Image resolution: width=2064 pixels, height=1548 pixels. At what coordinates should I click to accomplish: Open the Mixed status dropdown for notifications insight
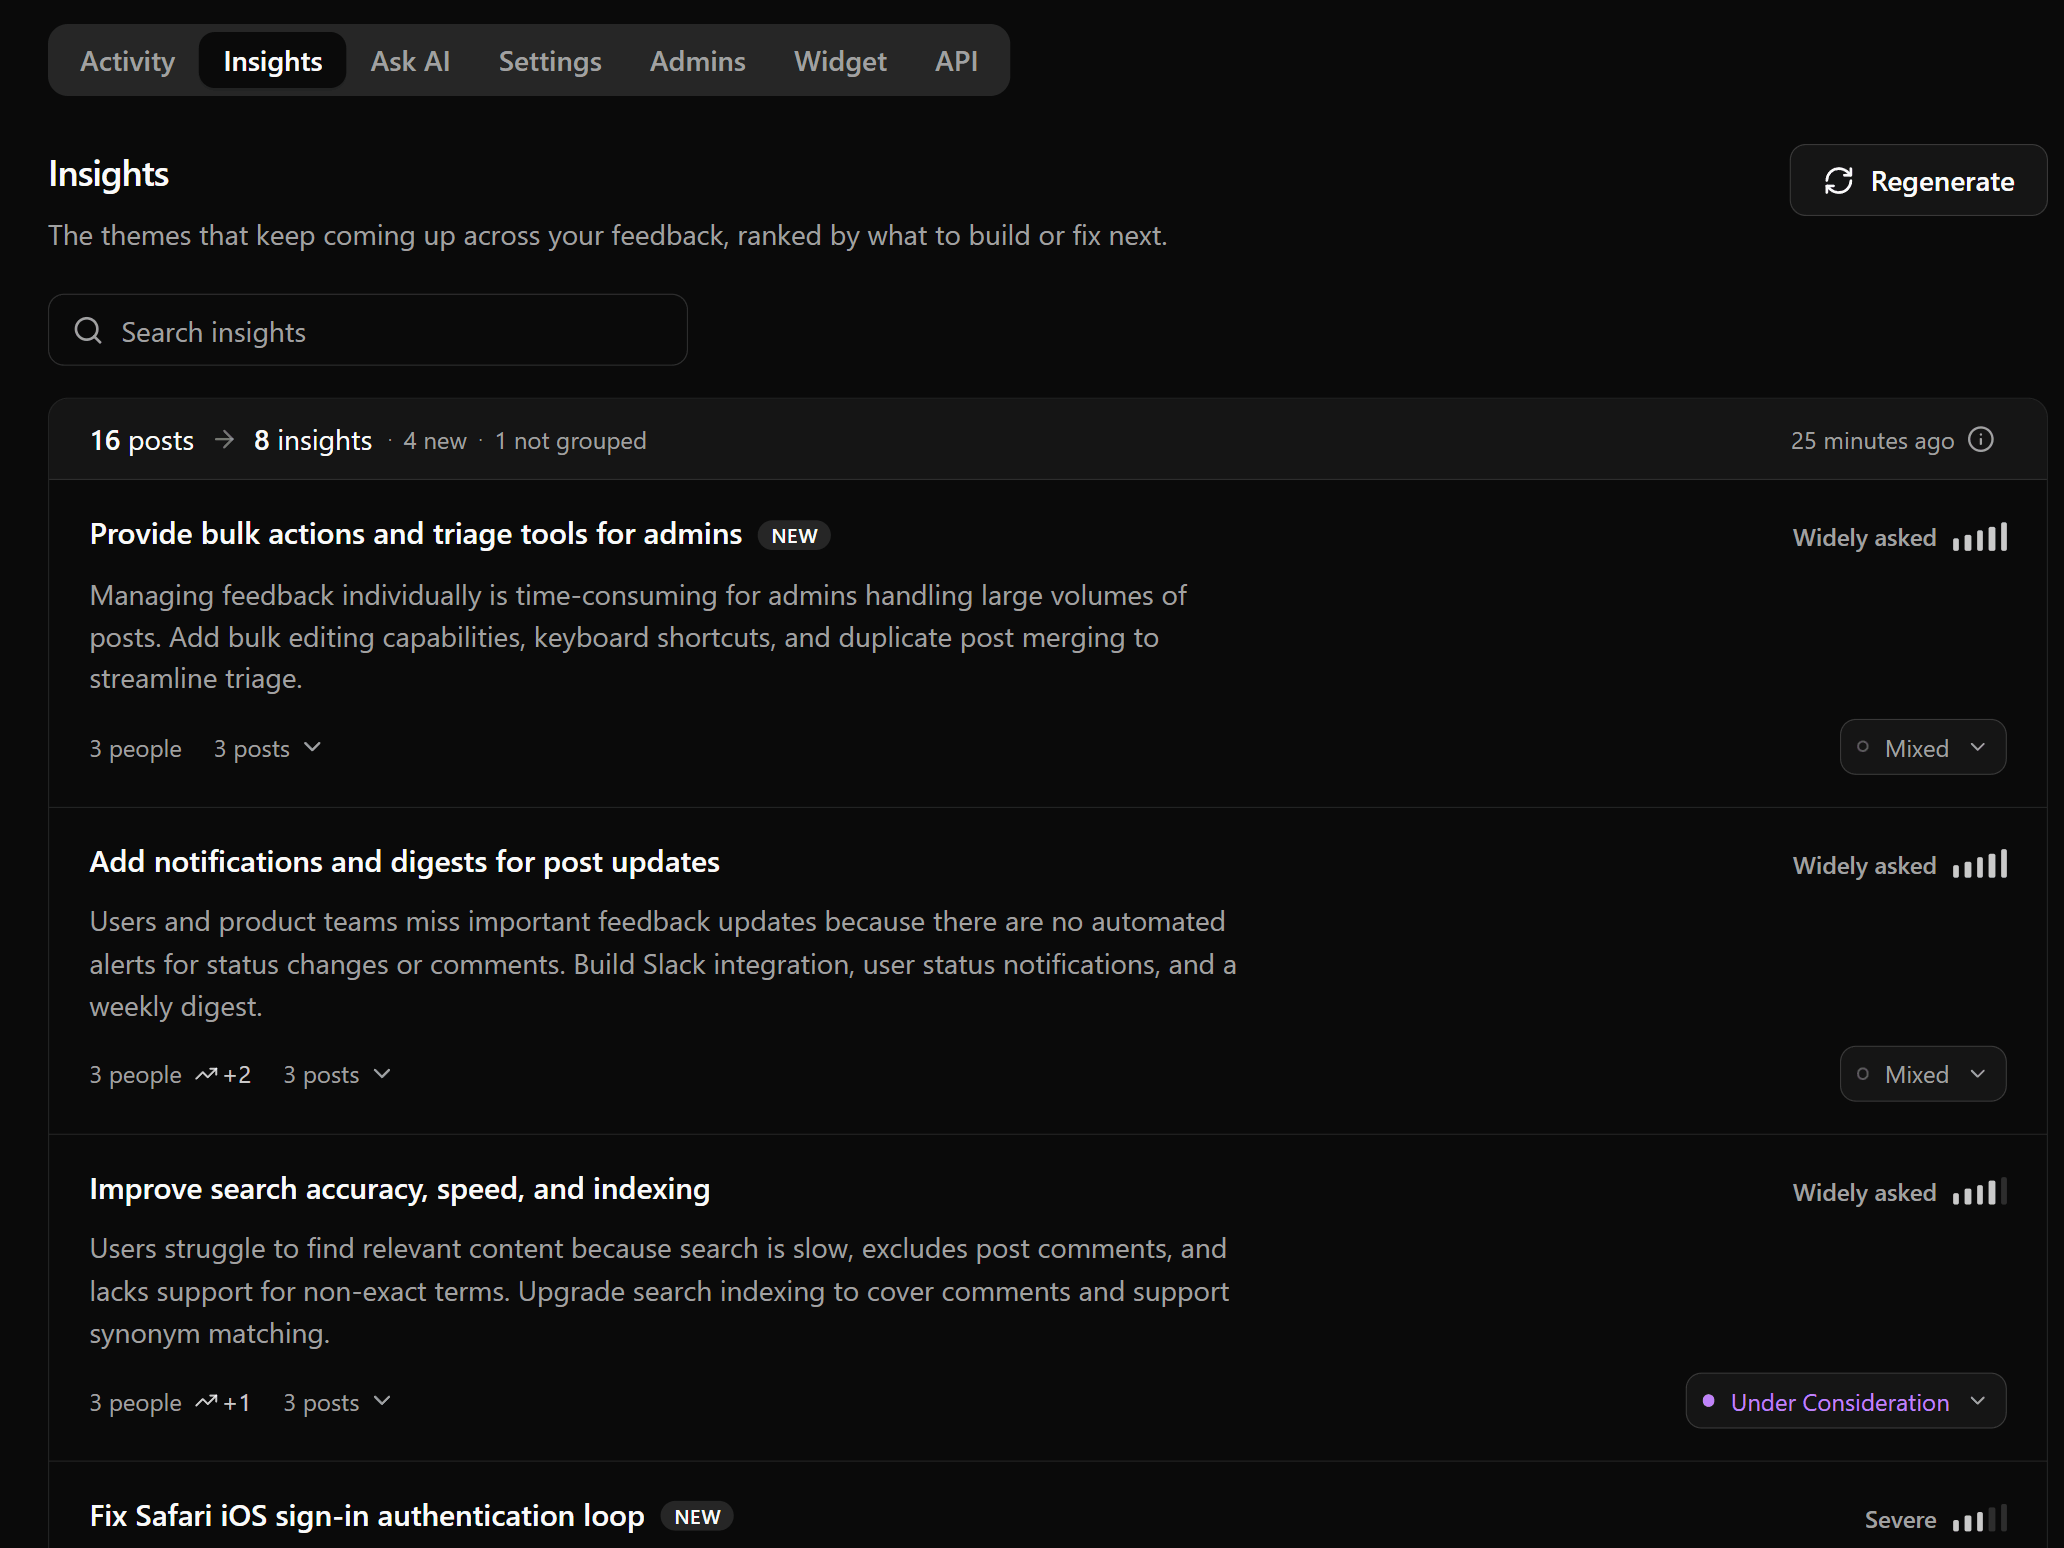click(x=1922, y=1074)
